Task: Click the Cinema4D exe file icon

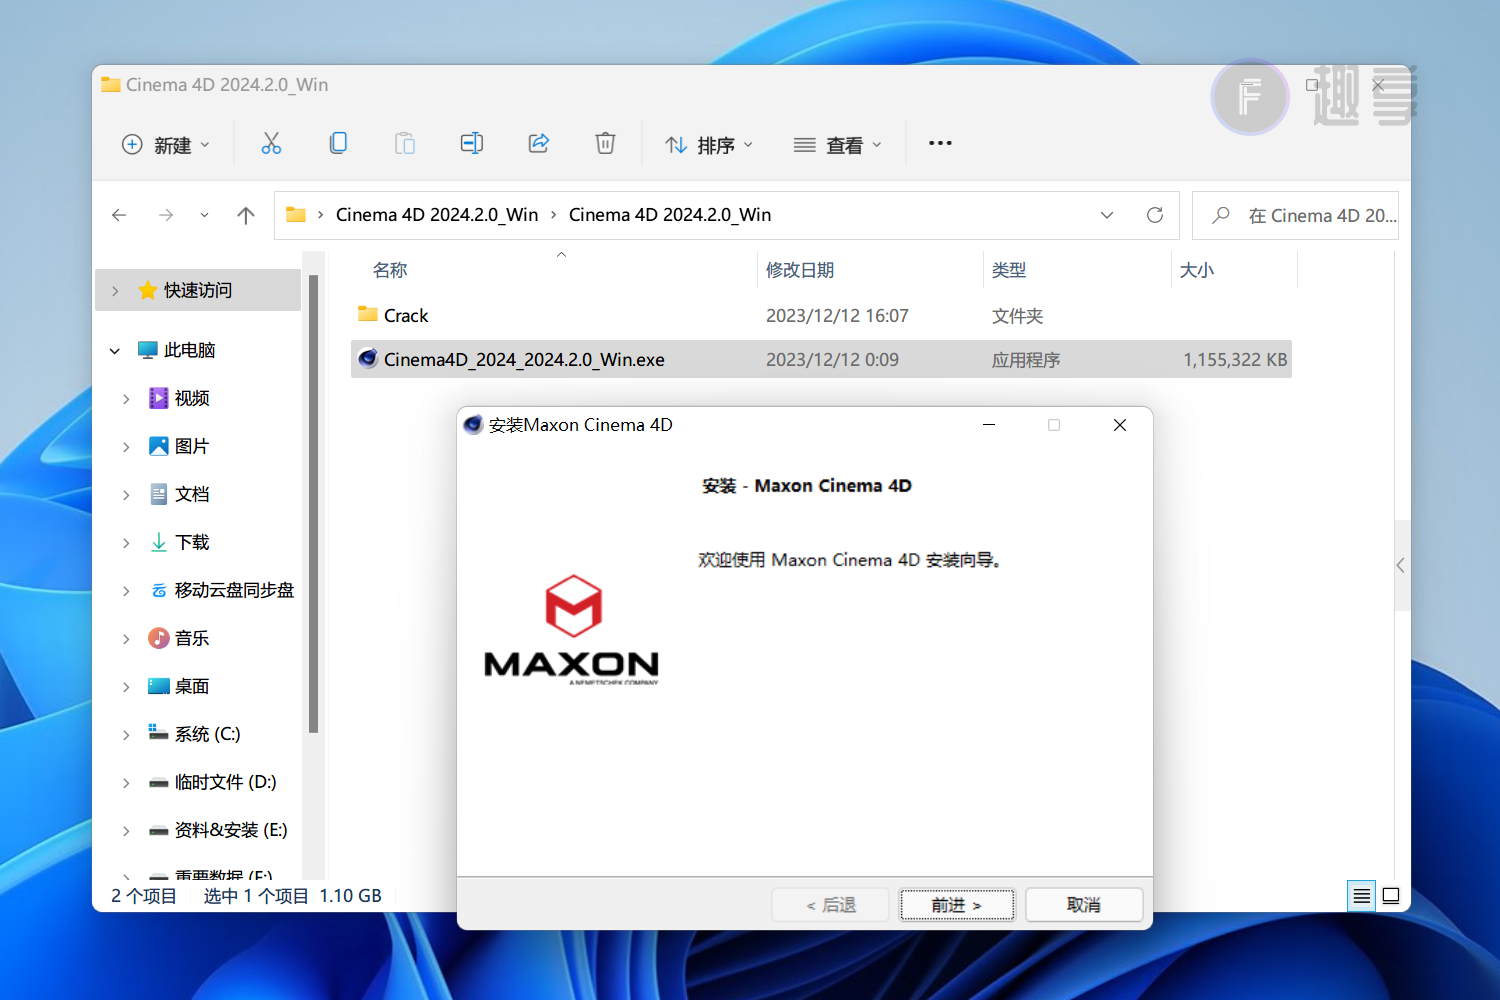Action: pos(367,358)
